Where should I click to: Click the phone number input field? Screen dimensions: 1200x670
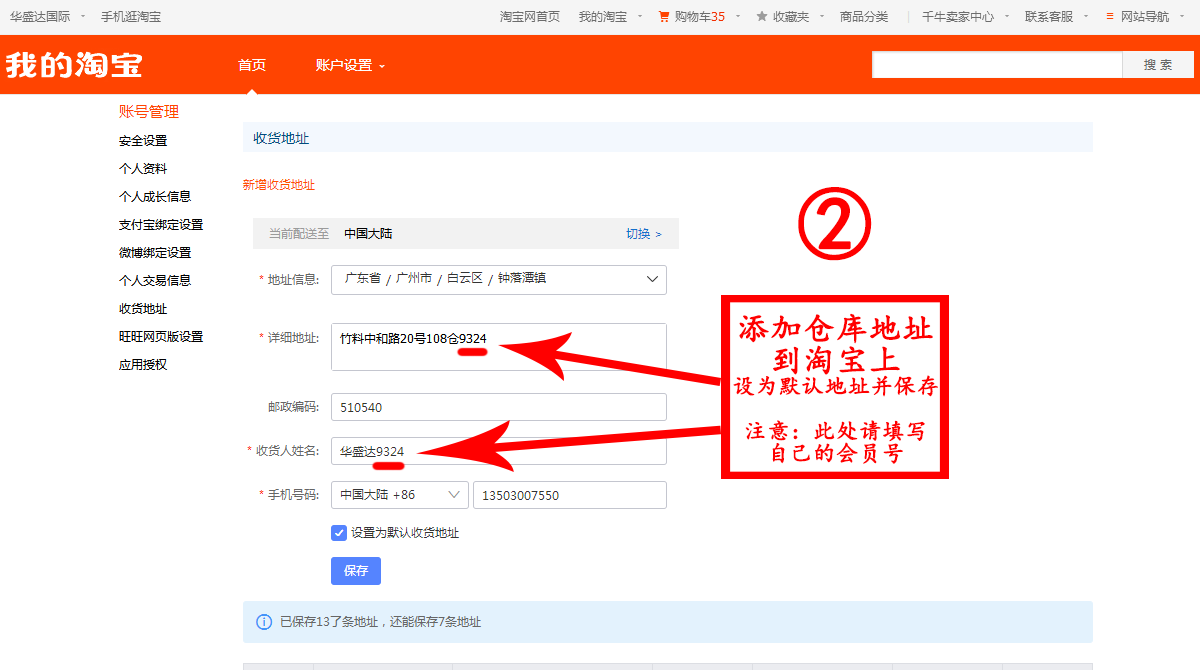click(x=570, y=495)
